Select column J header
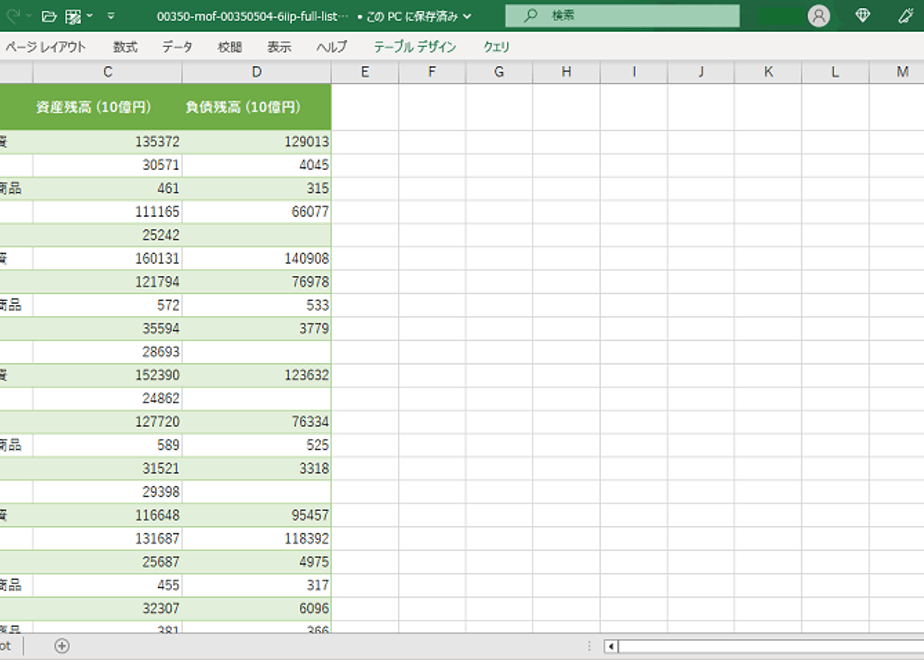Viewport: 924px width, 660px height. (701, 72)
